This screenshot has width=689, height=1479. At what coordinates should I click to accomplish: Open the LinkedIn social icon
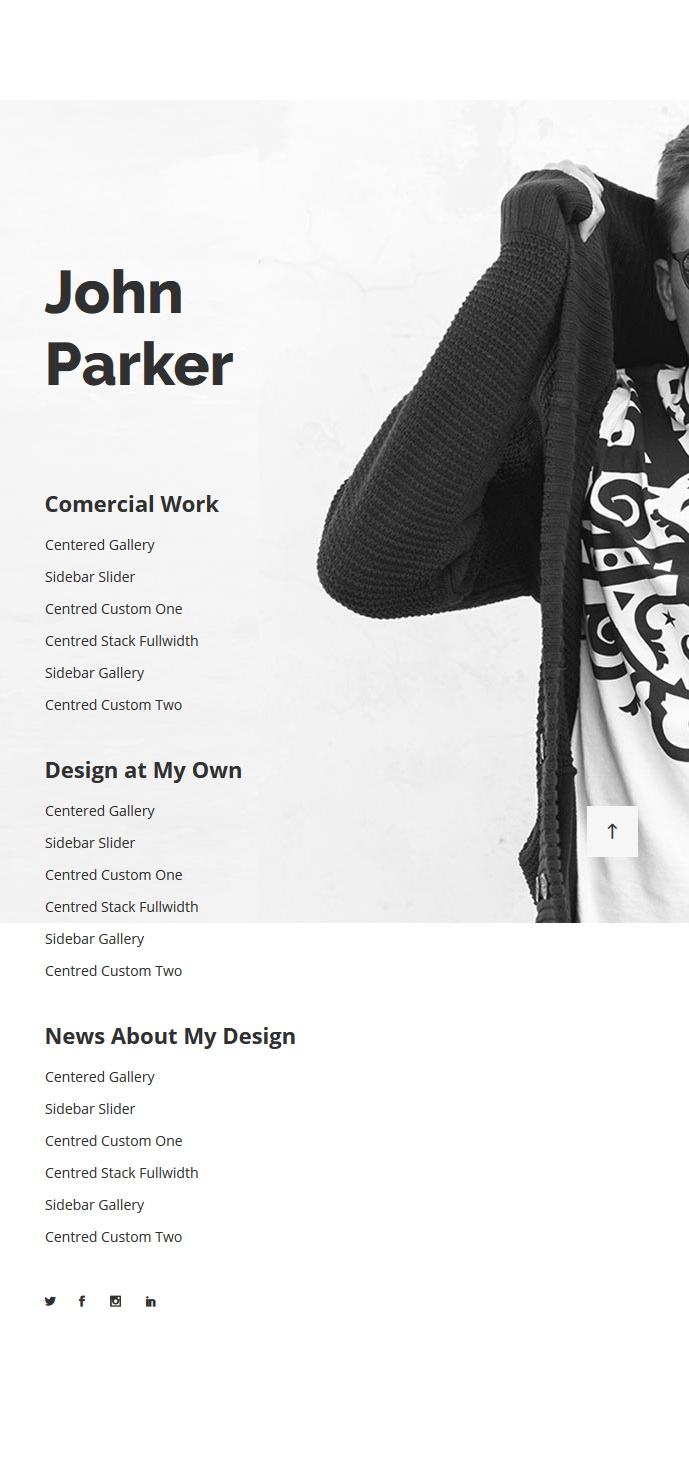click(150, 1301)
